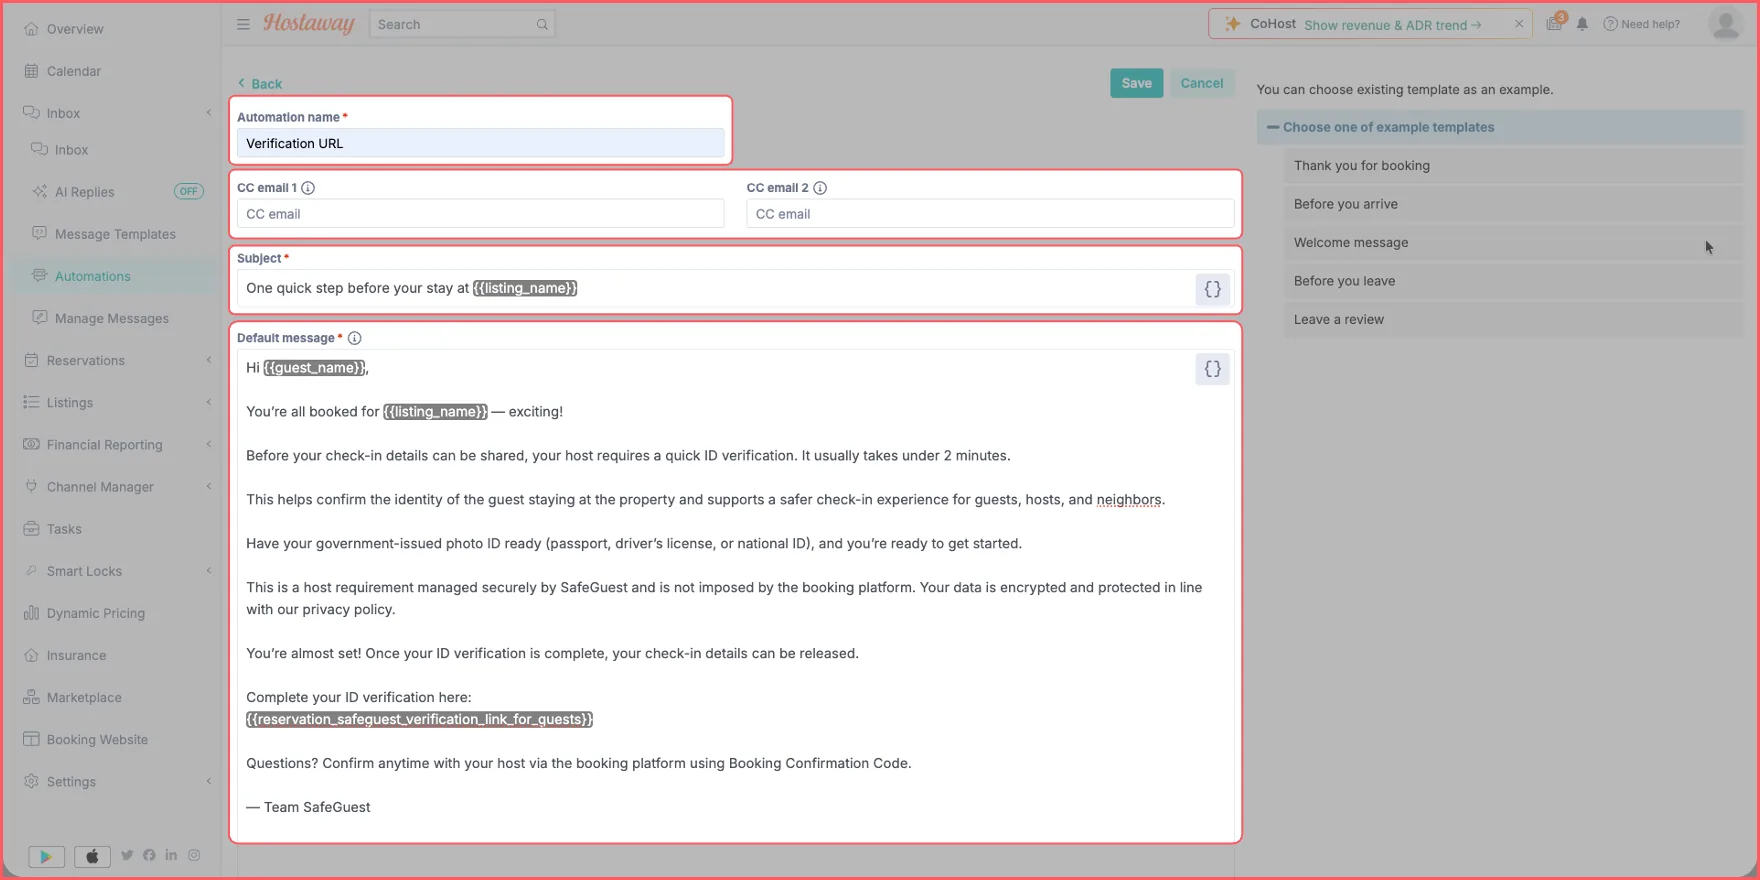The image size is (1760, 880).
Task: Click info icon next to CC email 1
Action: [x=308, y=188]
